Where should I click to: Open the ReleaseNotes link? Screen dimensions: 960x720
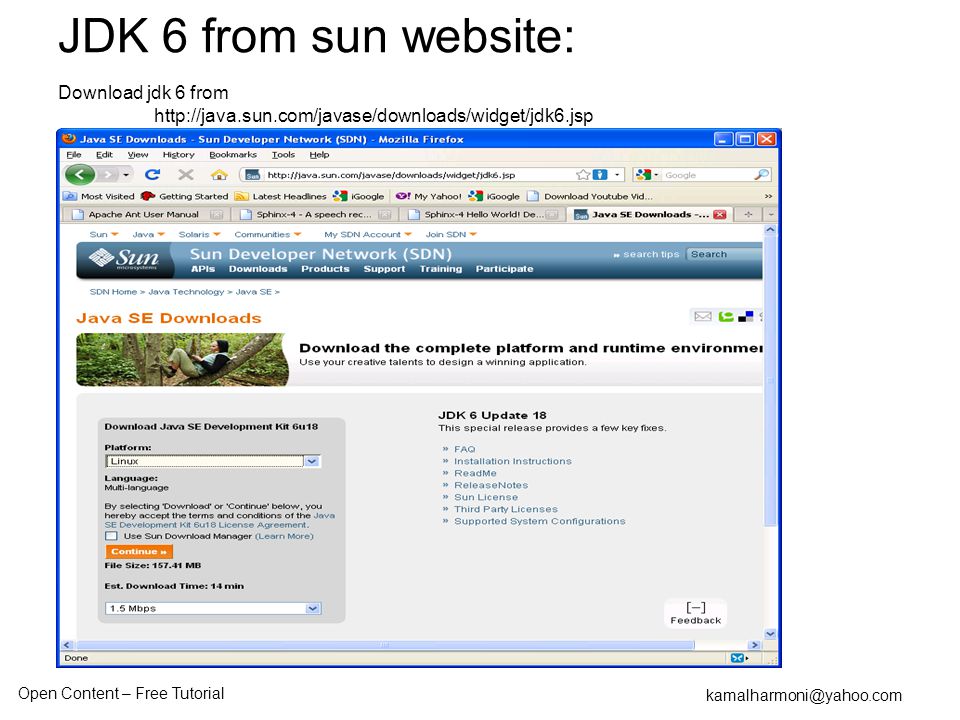[x=491, y=486]
